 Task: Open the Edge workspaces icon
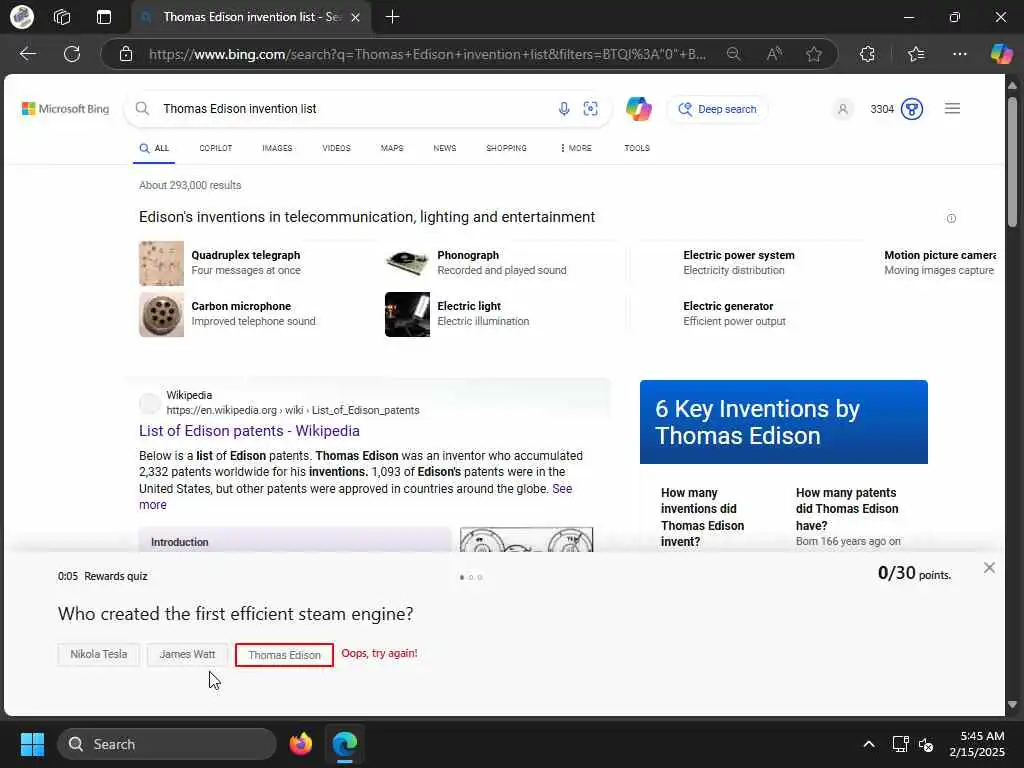(62, 17)
